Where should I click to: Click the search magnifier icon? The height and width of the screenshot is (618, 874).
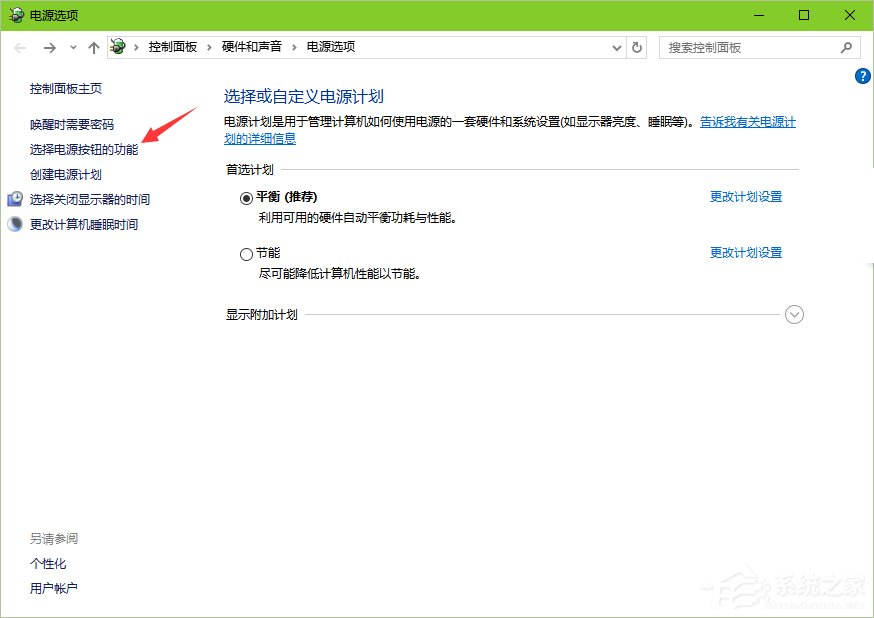(x=846, y=46)
